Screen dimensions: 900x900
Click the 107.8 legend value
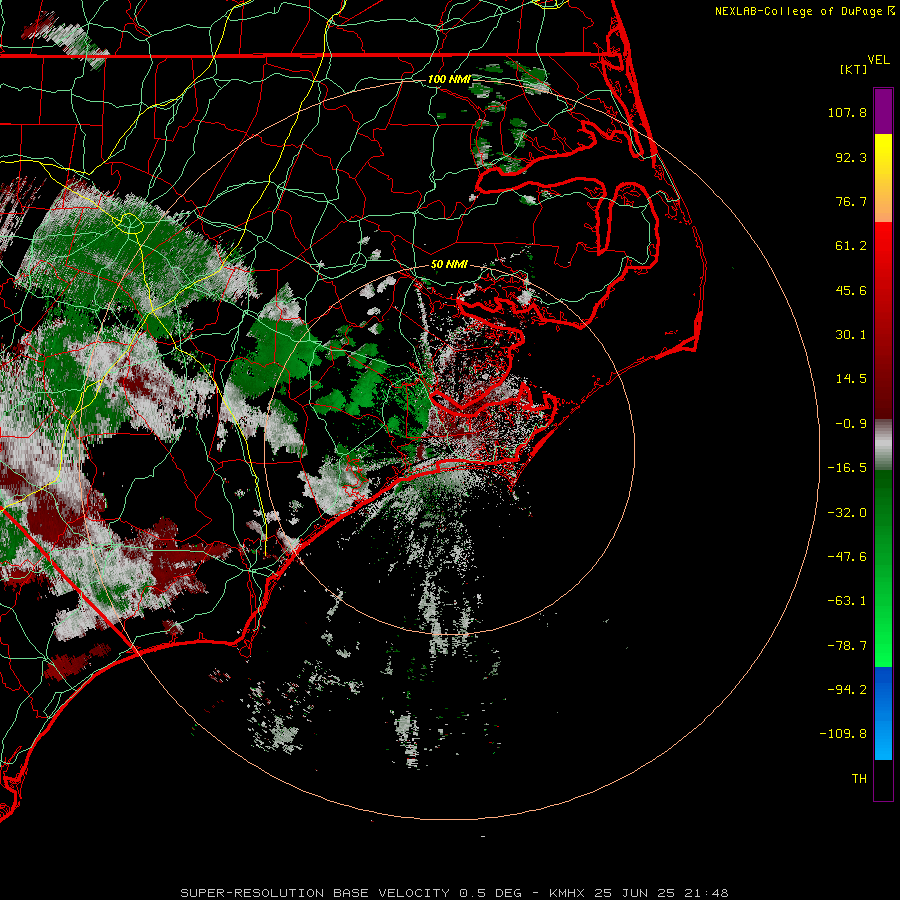click(847, 112)
